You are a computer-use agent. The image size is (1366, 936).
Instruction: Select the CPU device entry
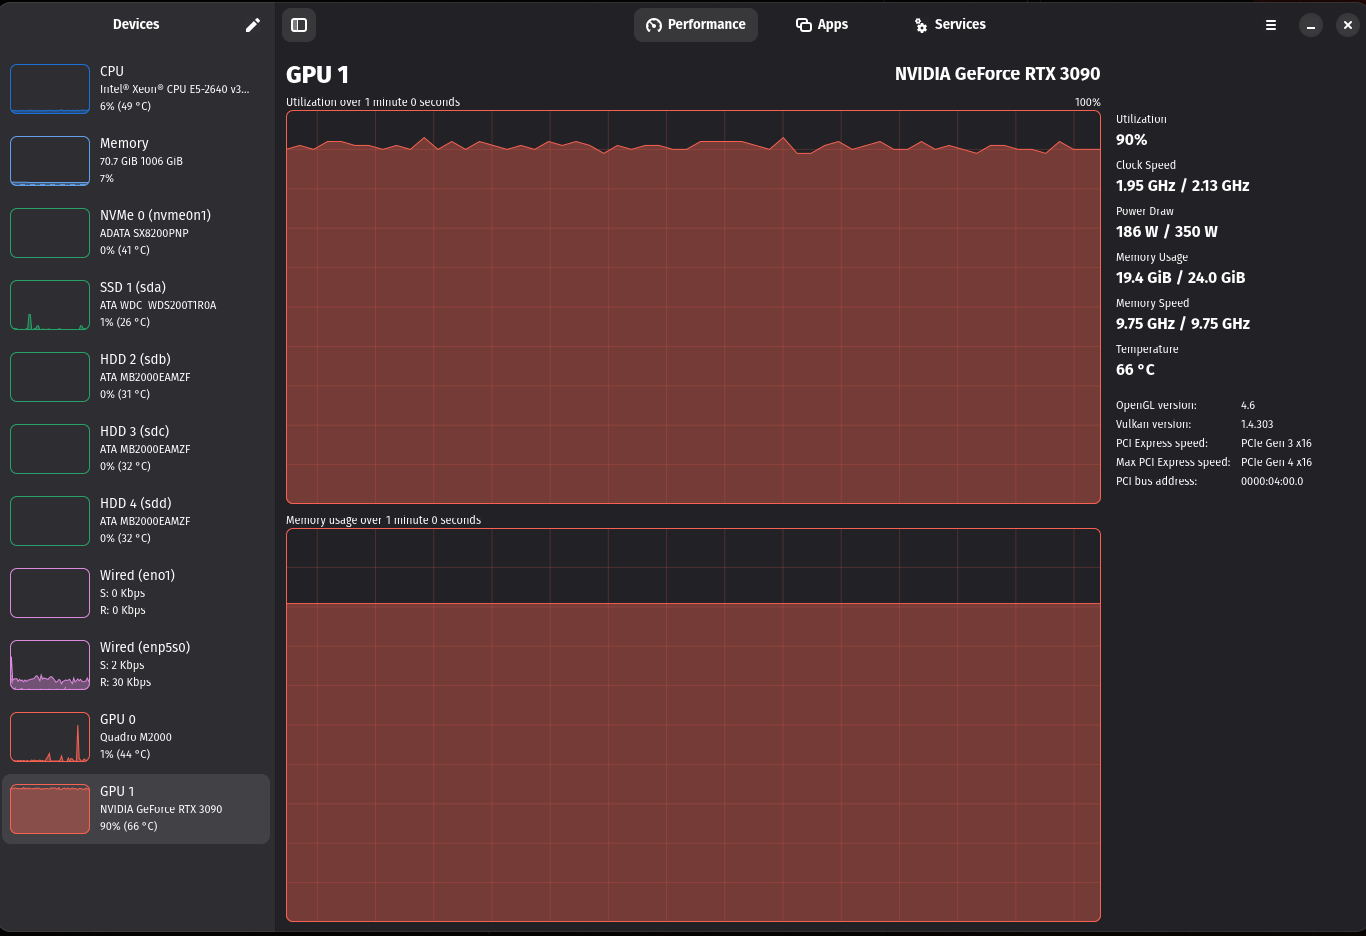click(x=136, y=89)
